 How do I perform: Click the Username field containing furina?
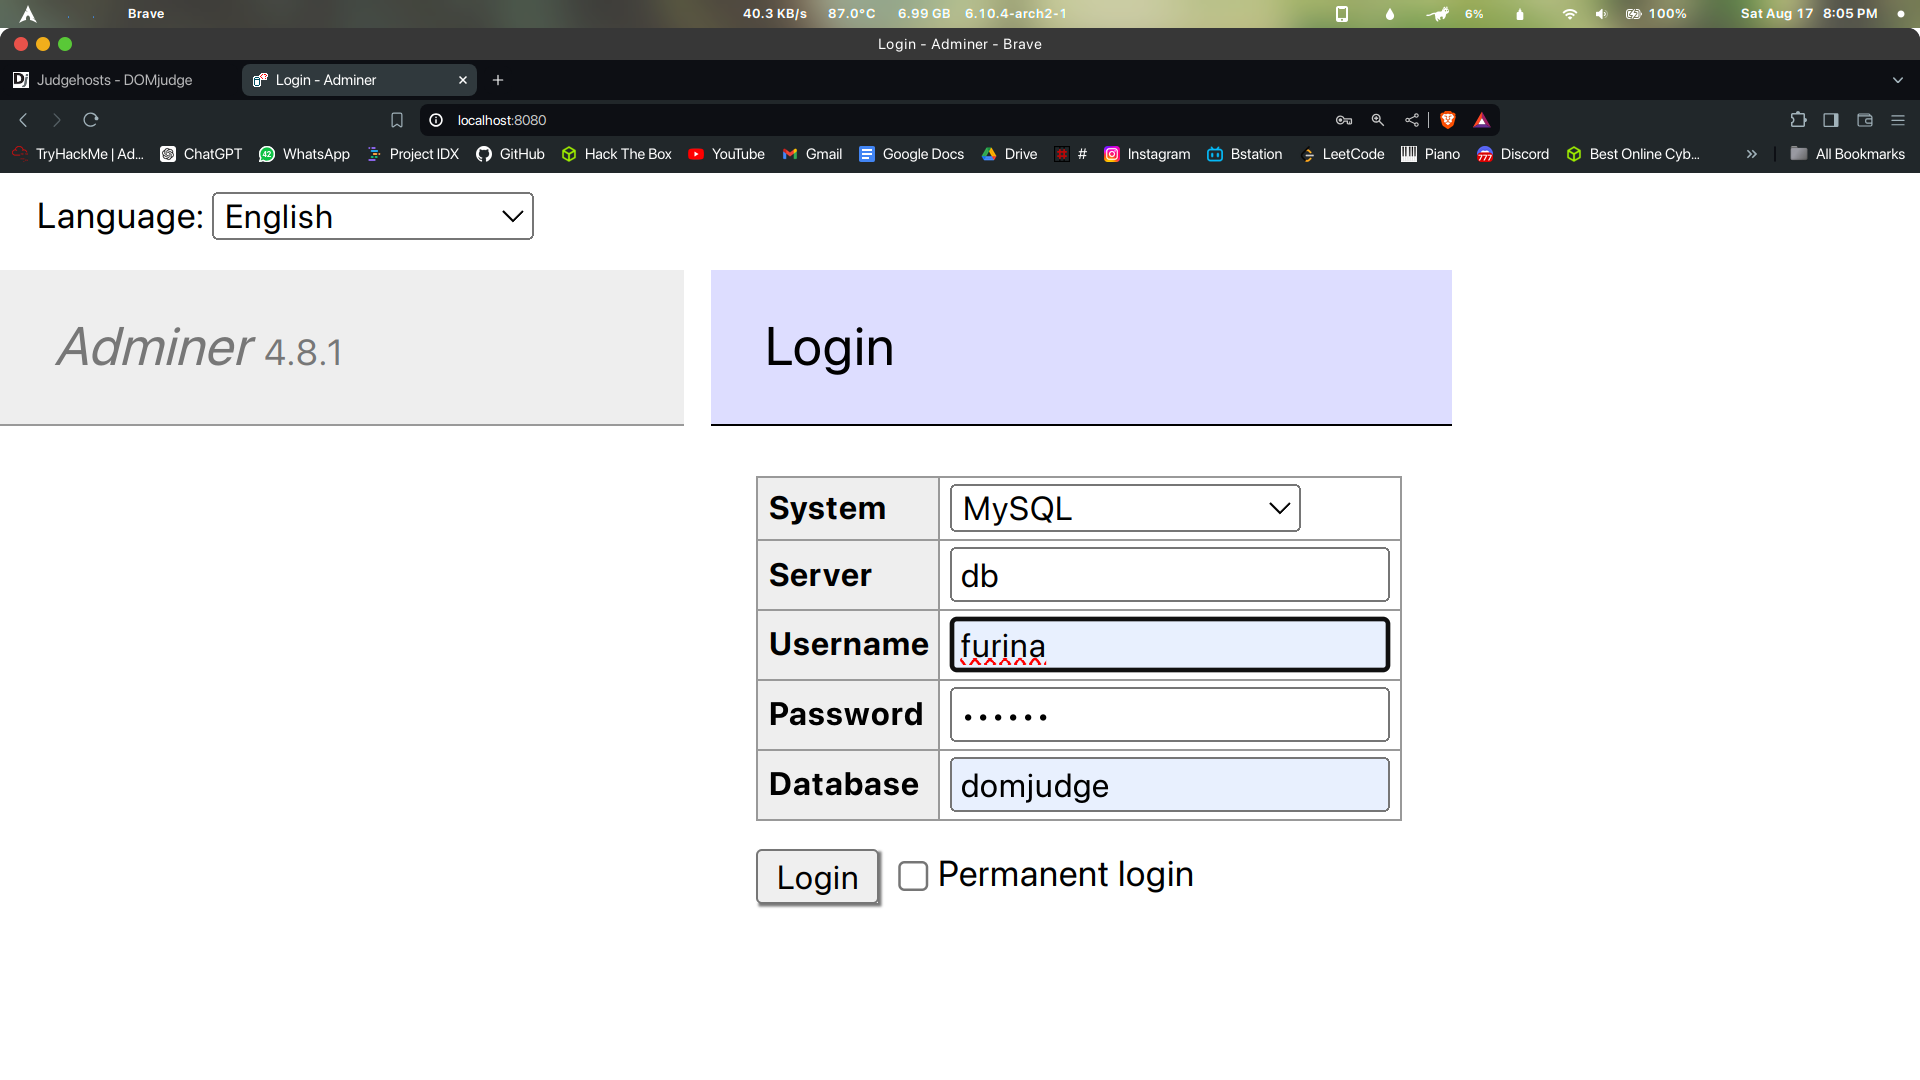pyautogui.click(x=1169, y=645)
